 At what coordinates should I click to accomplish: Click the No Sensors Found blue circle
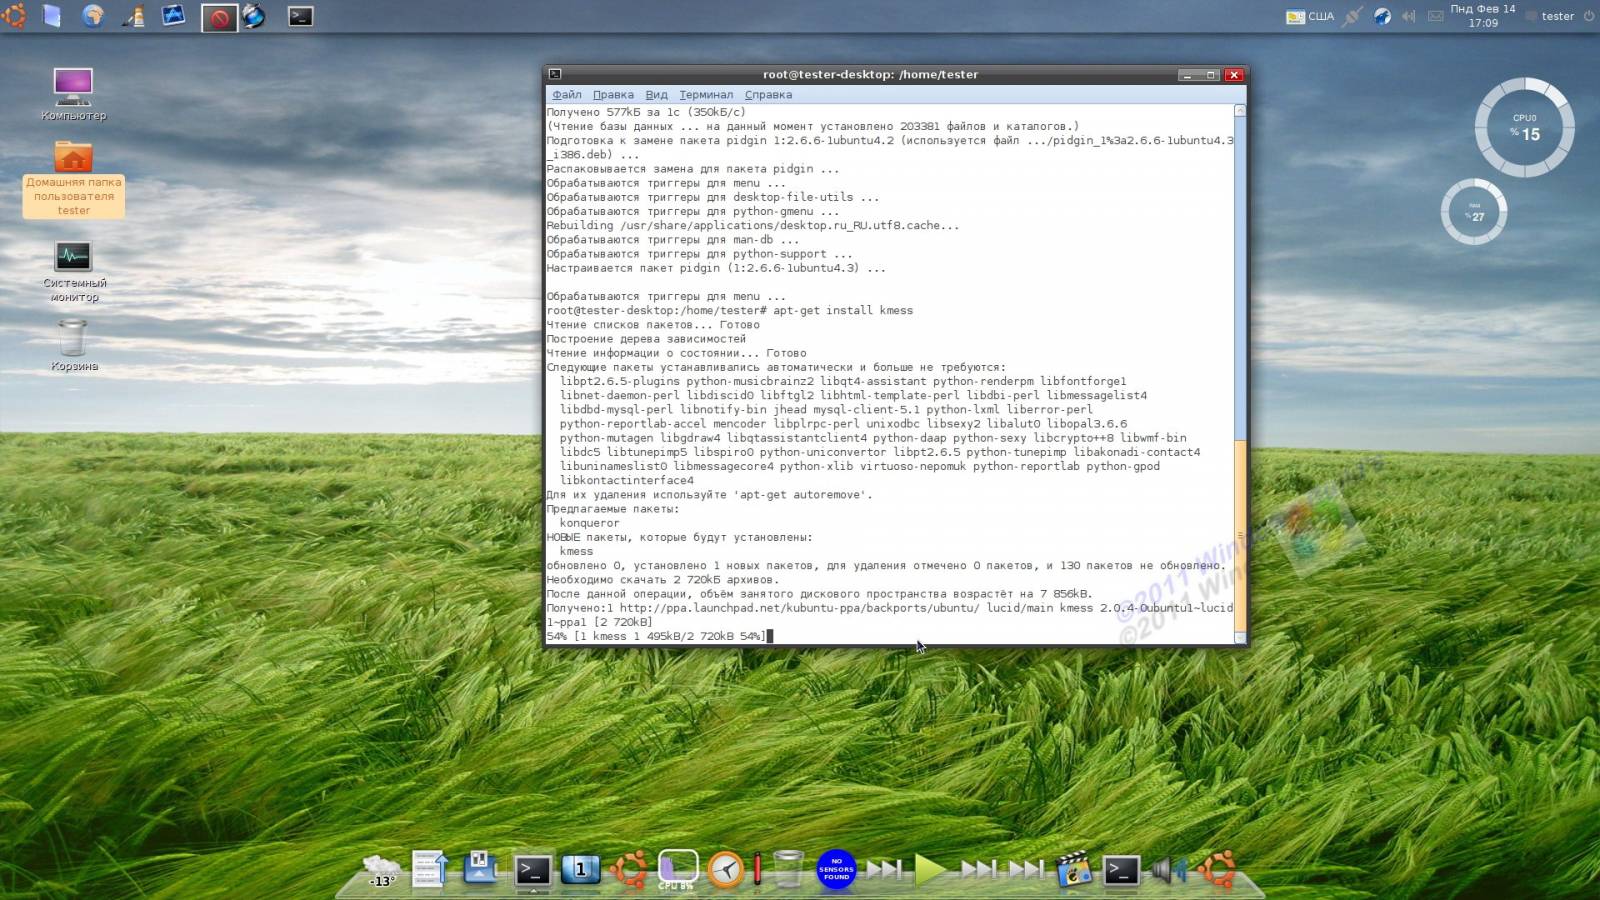click(836, 869)
